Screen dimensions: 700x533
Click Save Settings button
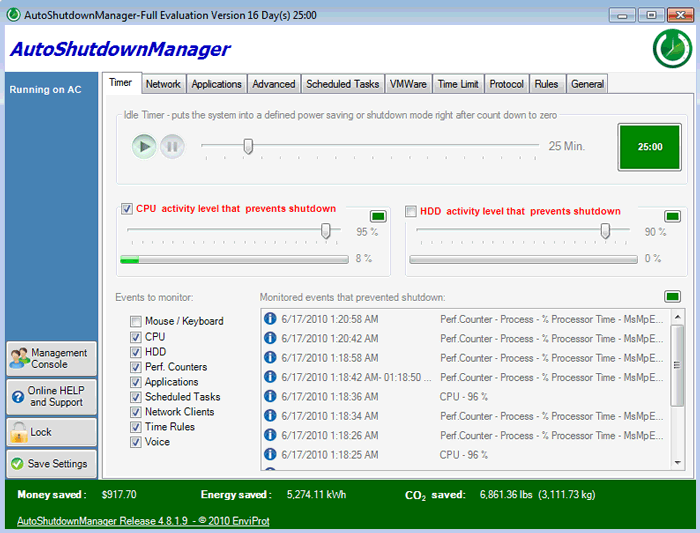[x=52, y=464]
